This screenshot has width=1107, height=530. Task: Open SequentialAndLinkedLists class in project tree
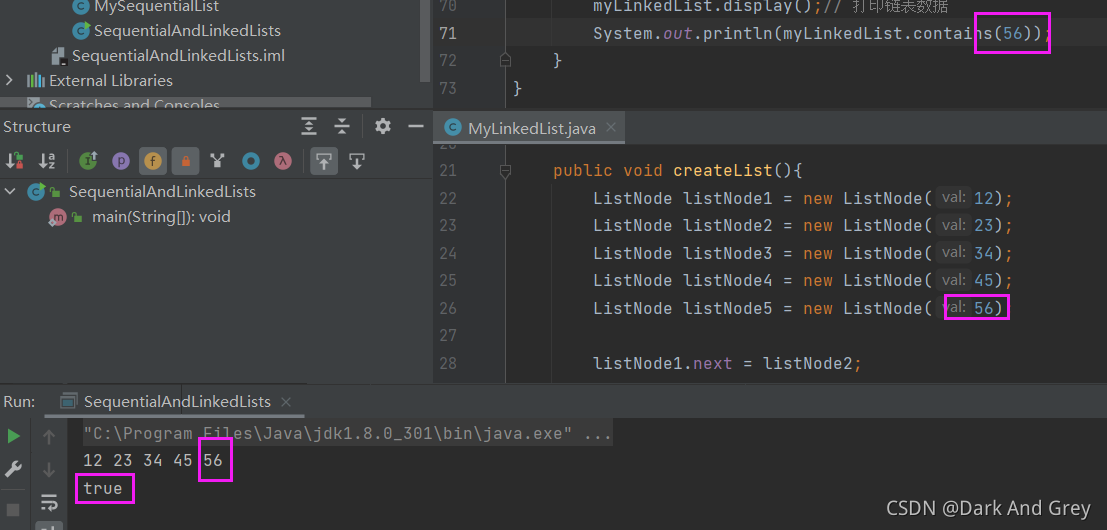(187, 30)
